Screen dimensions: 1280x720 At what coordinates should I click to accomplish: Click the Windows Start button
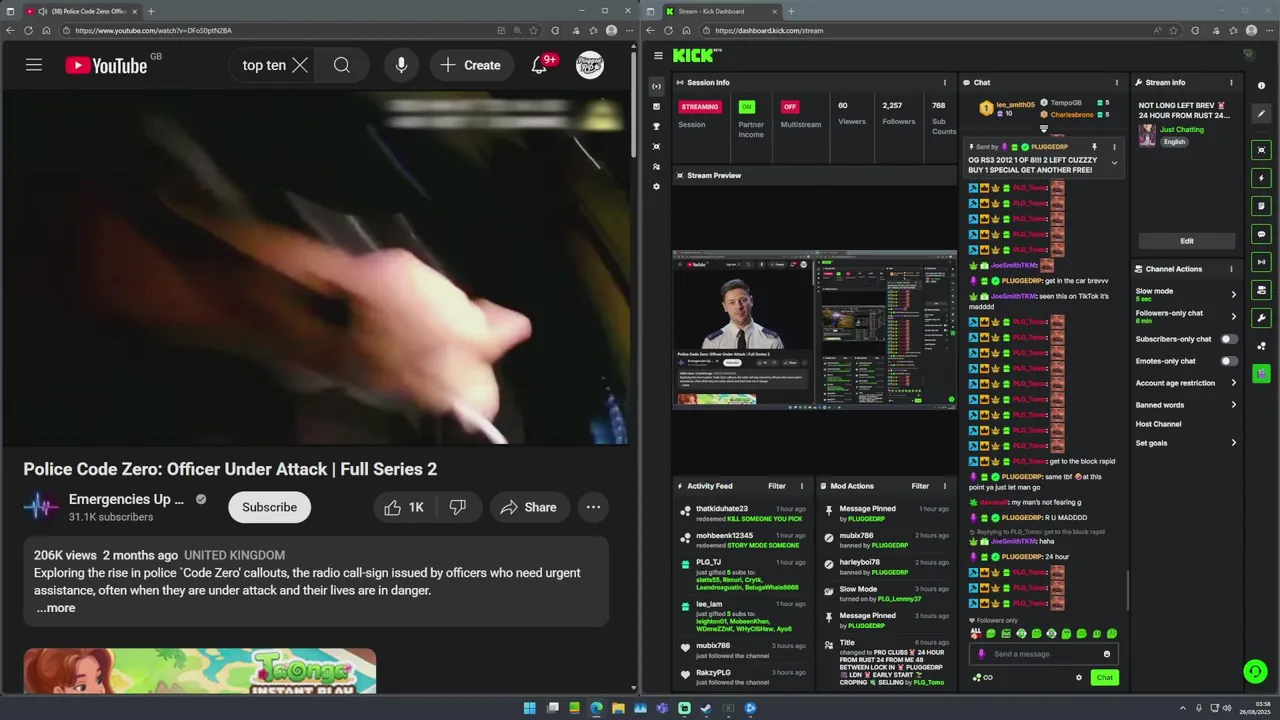tap(529, 708)
